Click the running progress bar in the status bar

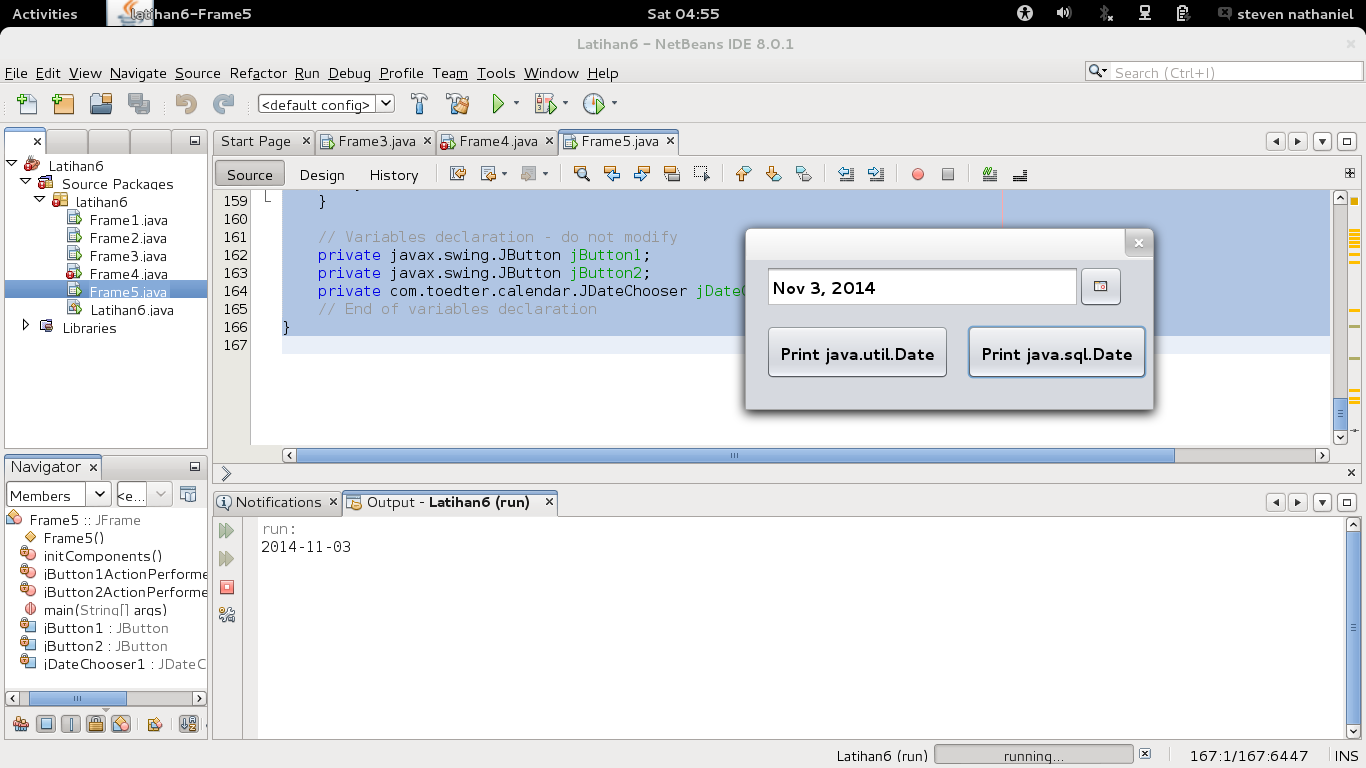pyautogui.click(x=1035, y=755)
